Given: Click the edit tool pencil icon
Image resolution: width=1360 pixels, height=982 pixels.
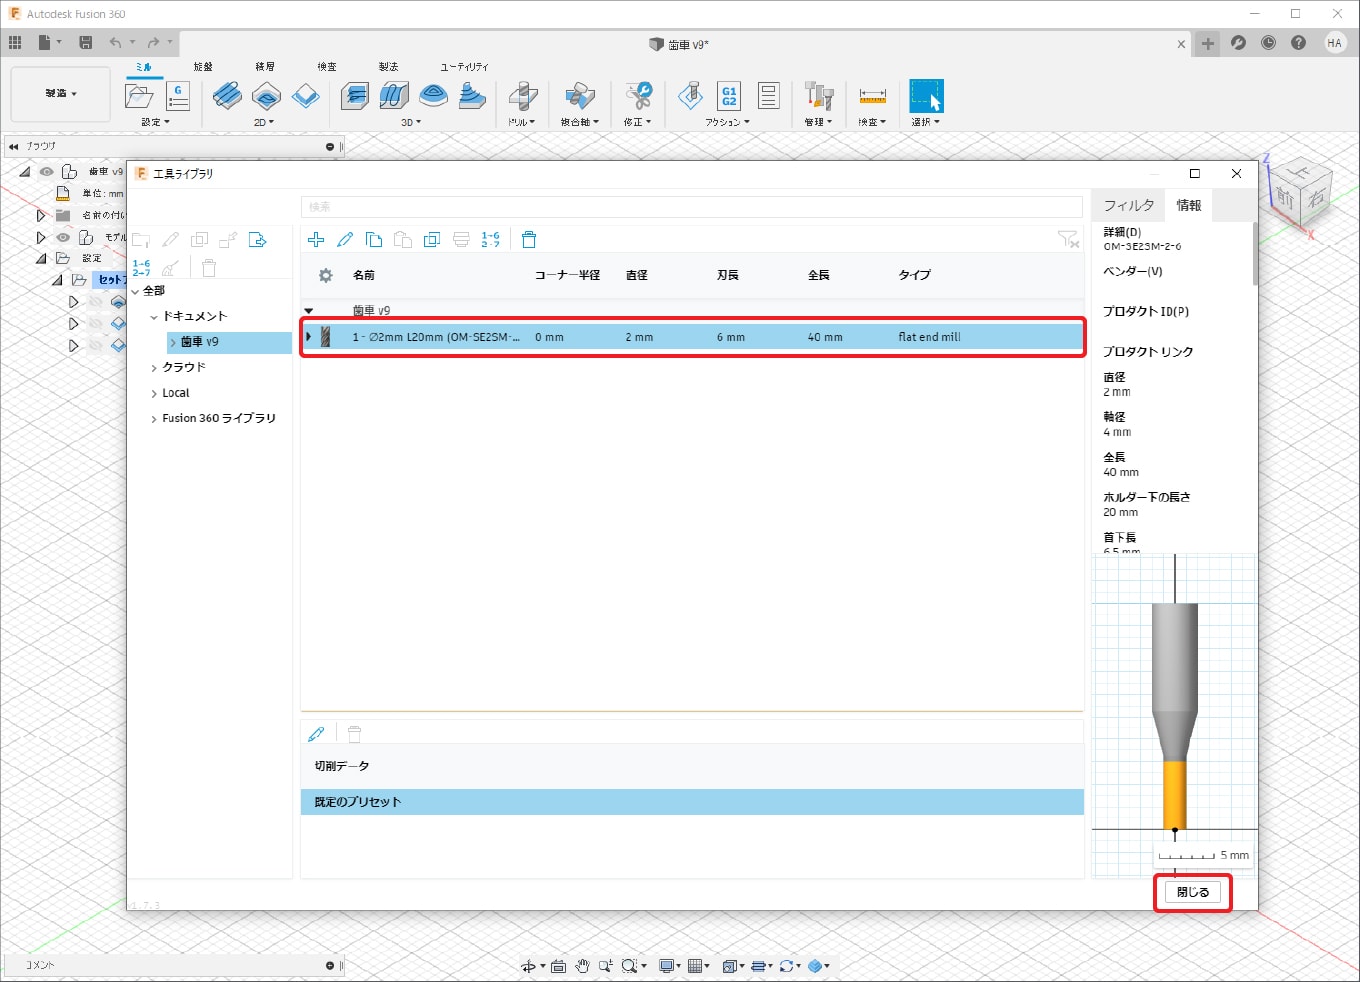Looking at the screenshot, I should pos(345,240).
